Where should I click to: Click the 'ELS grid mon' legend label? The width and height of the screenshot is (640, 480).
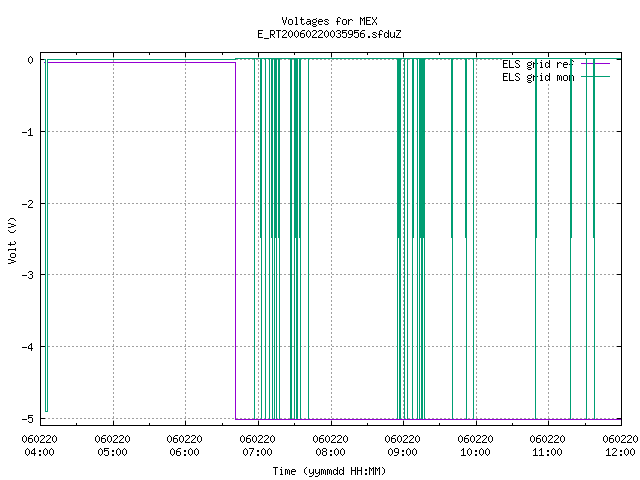(538, 77)
